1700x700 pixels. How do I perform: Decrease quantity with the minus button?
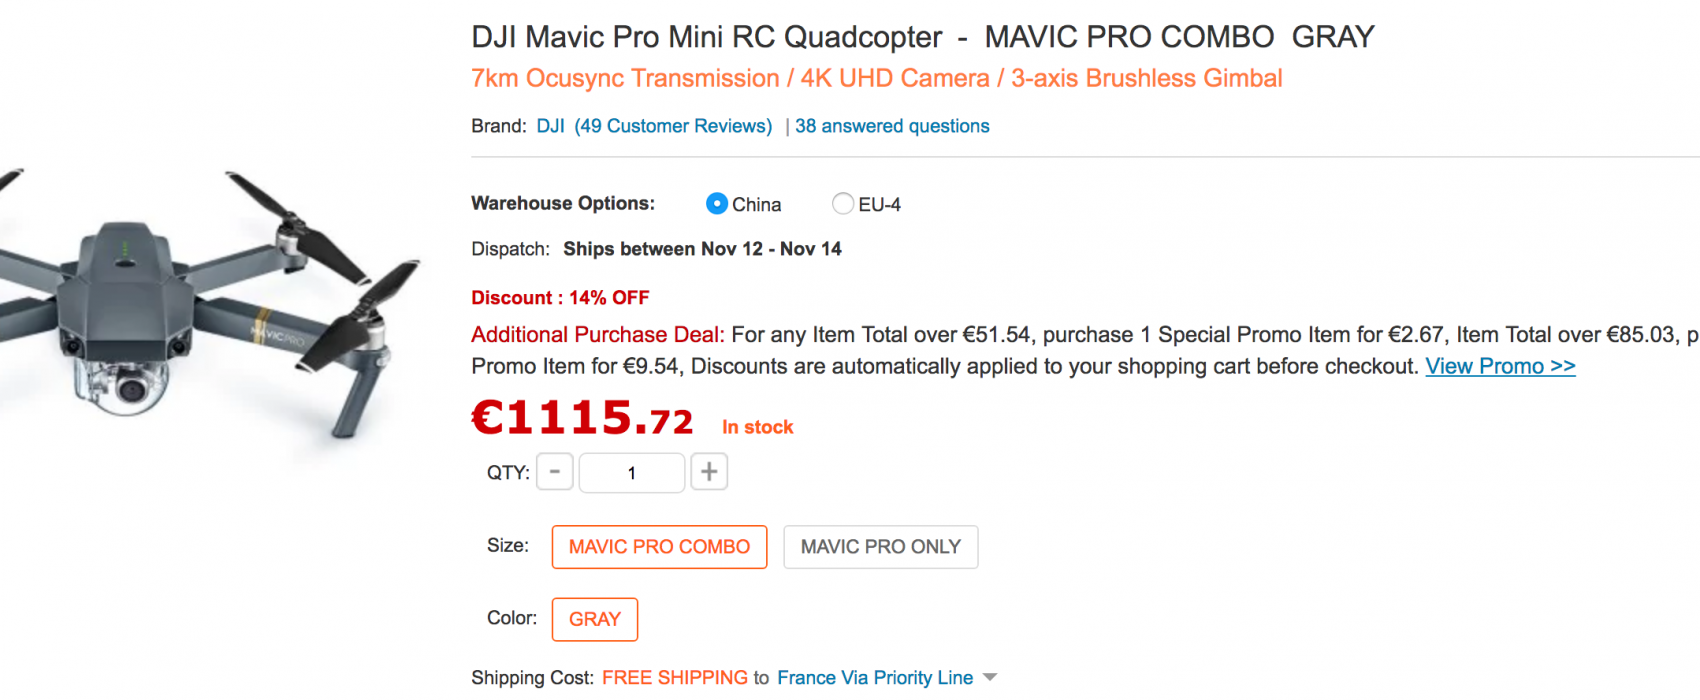[x=555, y=472]
